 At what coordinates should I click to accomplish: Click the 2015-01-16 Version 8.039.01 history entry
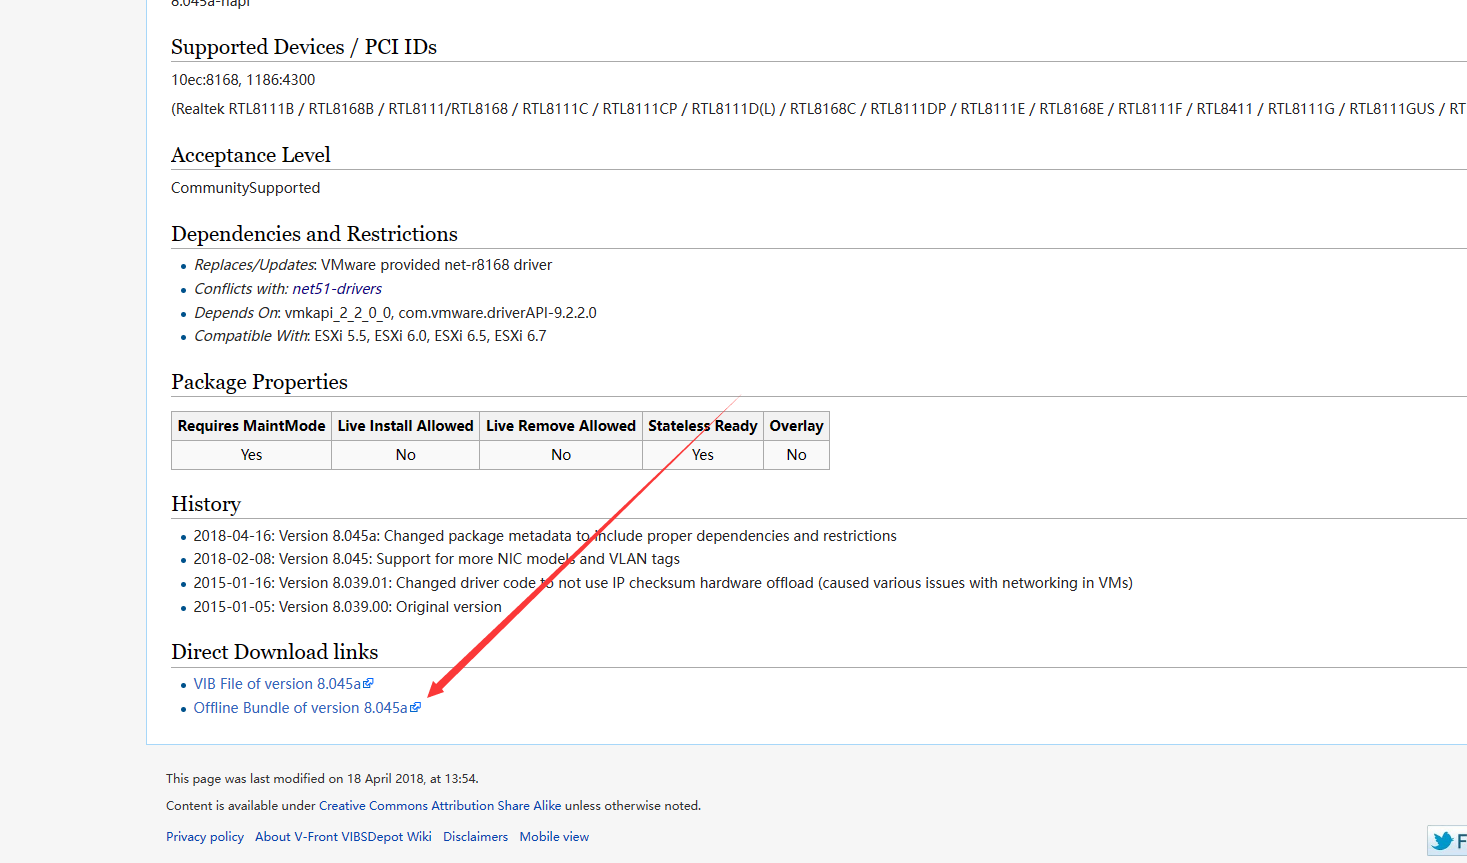(x=663, y=583)
